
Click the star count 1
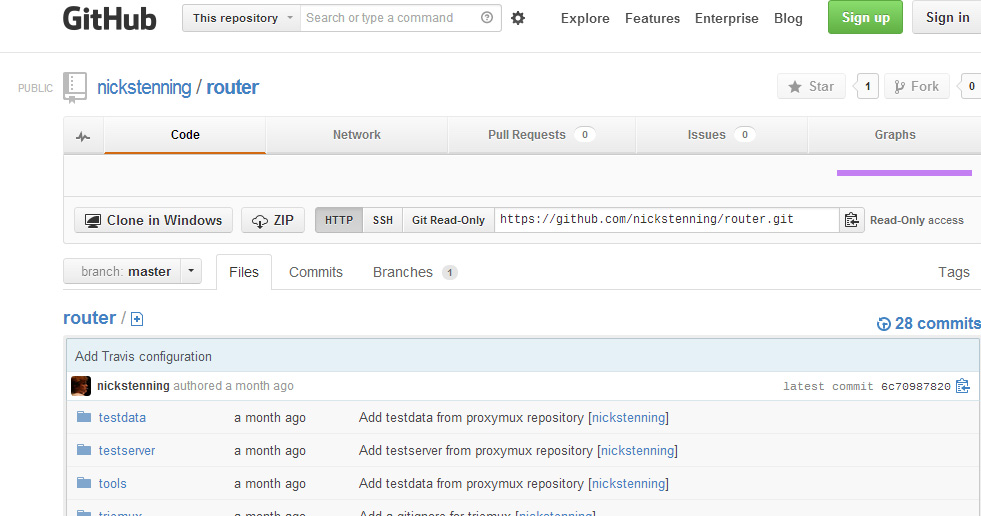pyautogui.click(x=867, y=86)
